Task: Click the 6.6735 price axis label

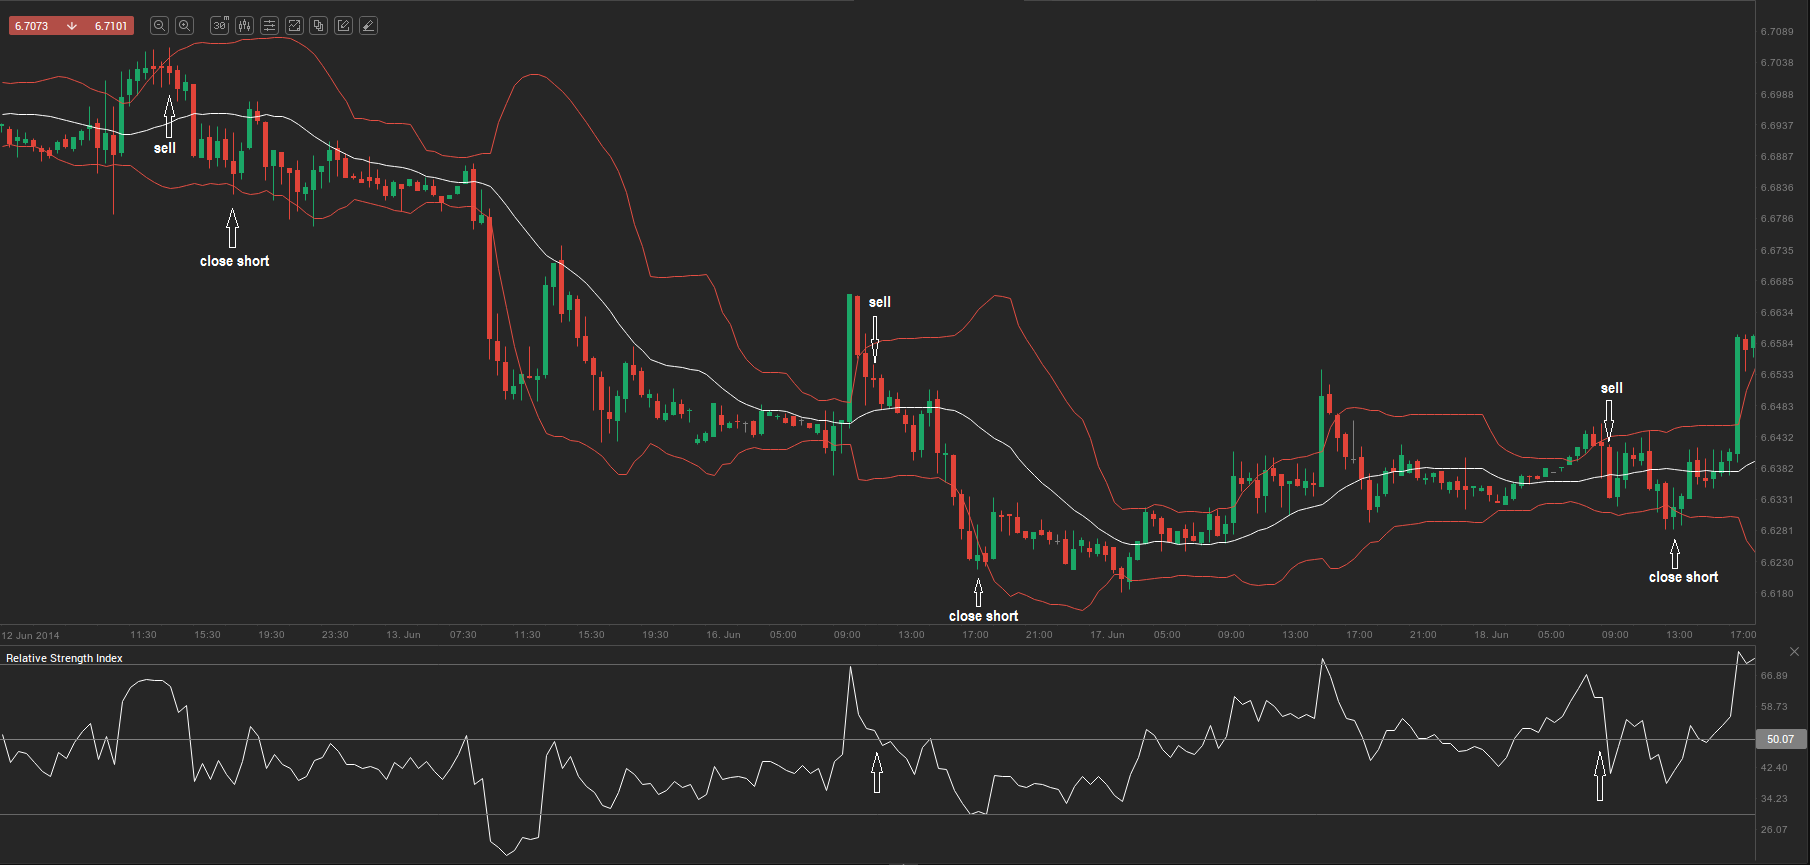Action: click(1777, 251)
